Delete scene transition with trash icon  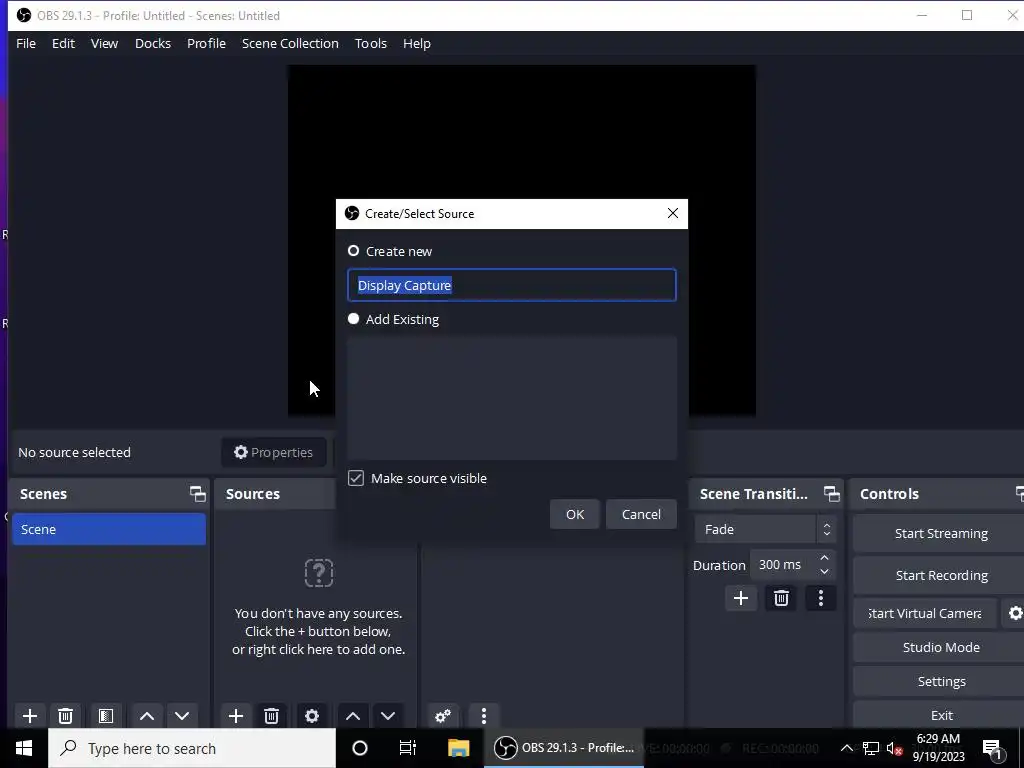tap(781, 598)
